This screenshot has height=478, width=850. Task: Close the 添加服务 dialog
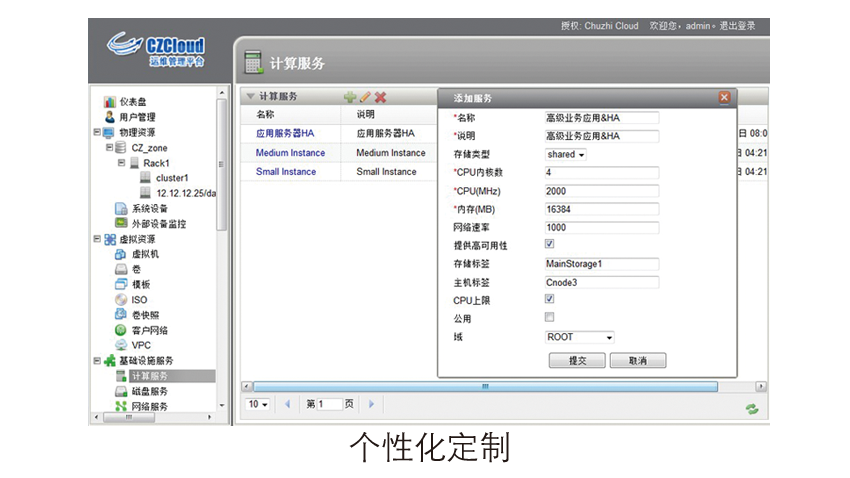[x=724, y=98]
